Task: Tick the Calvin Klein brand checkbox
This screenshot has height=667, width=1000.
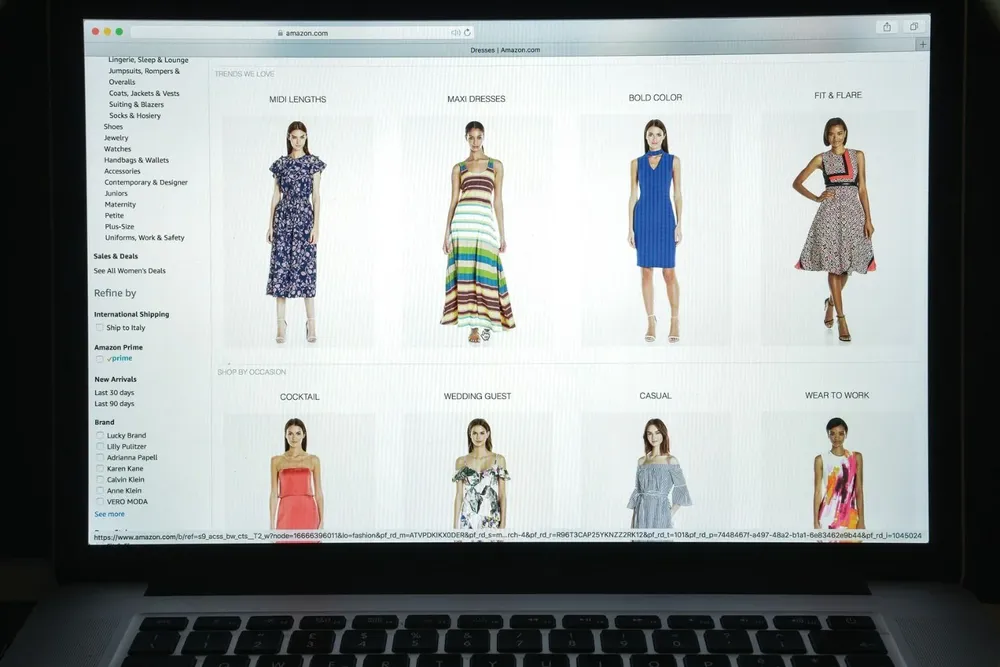Action: click(x=100, y=479)
